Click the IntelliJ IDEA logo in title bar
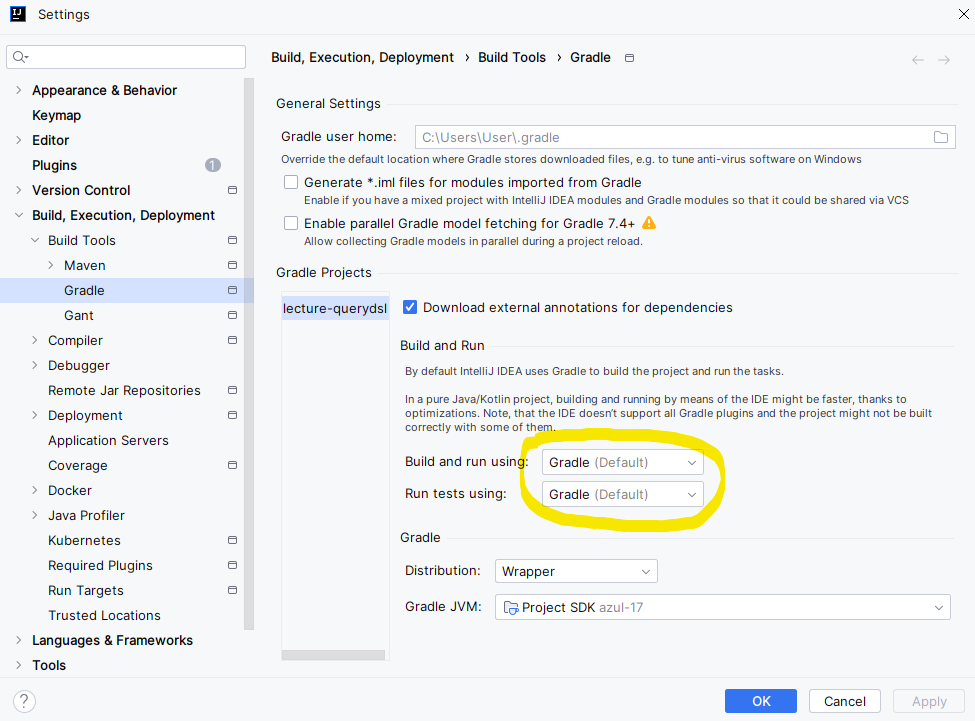The image size is (975, 721). [18, 14]
